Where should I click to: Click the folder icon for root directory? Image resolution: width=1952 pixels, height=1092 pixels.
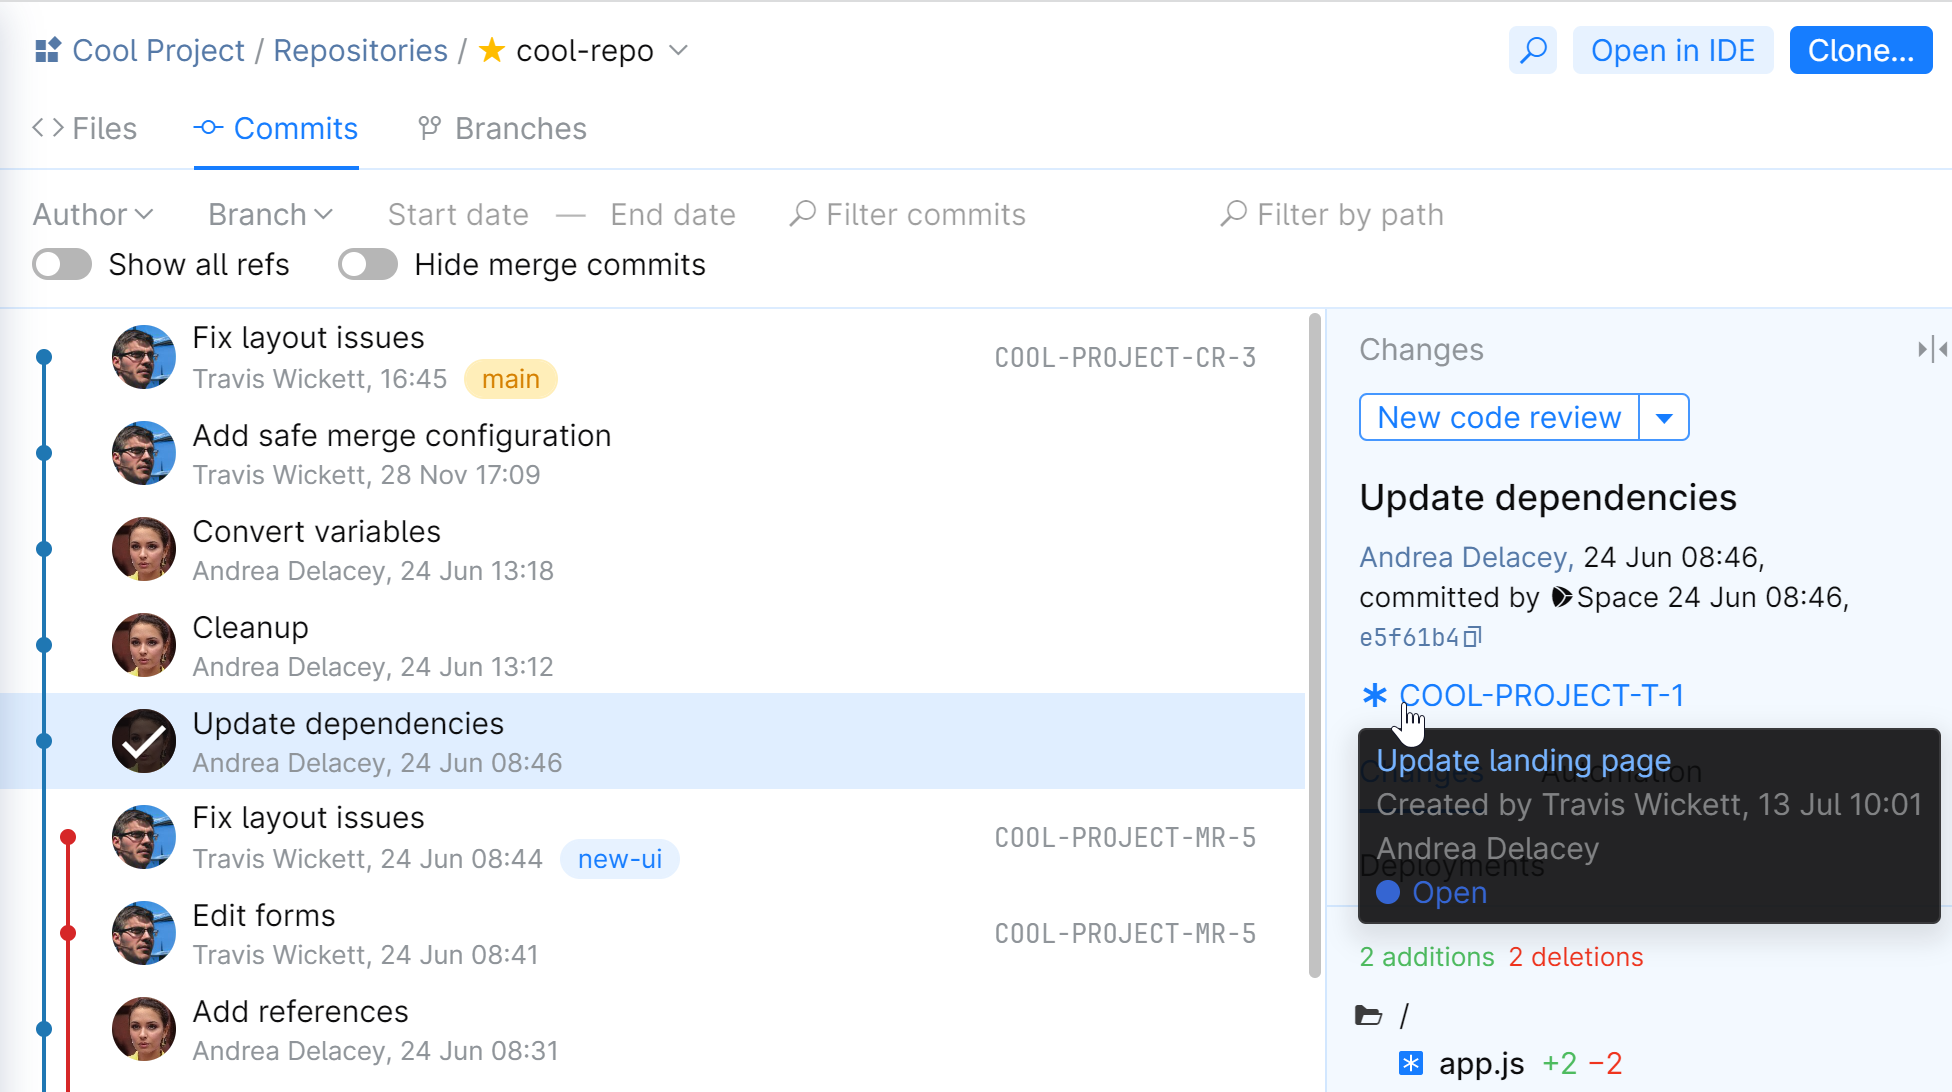click(x=1368, y=1016)
